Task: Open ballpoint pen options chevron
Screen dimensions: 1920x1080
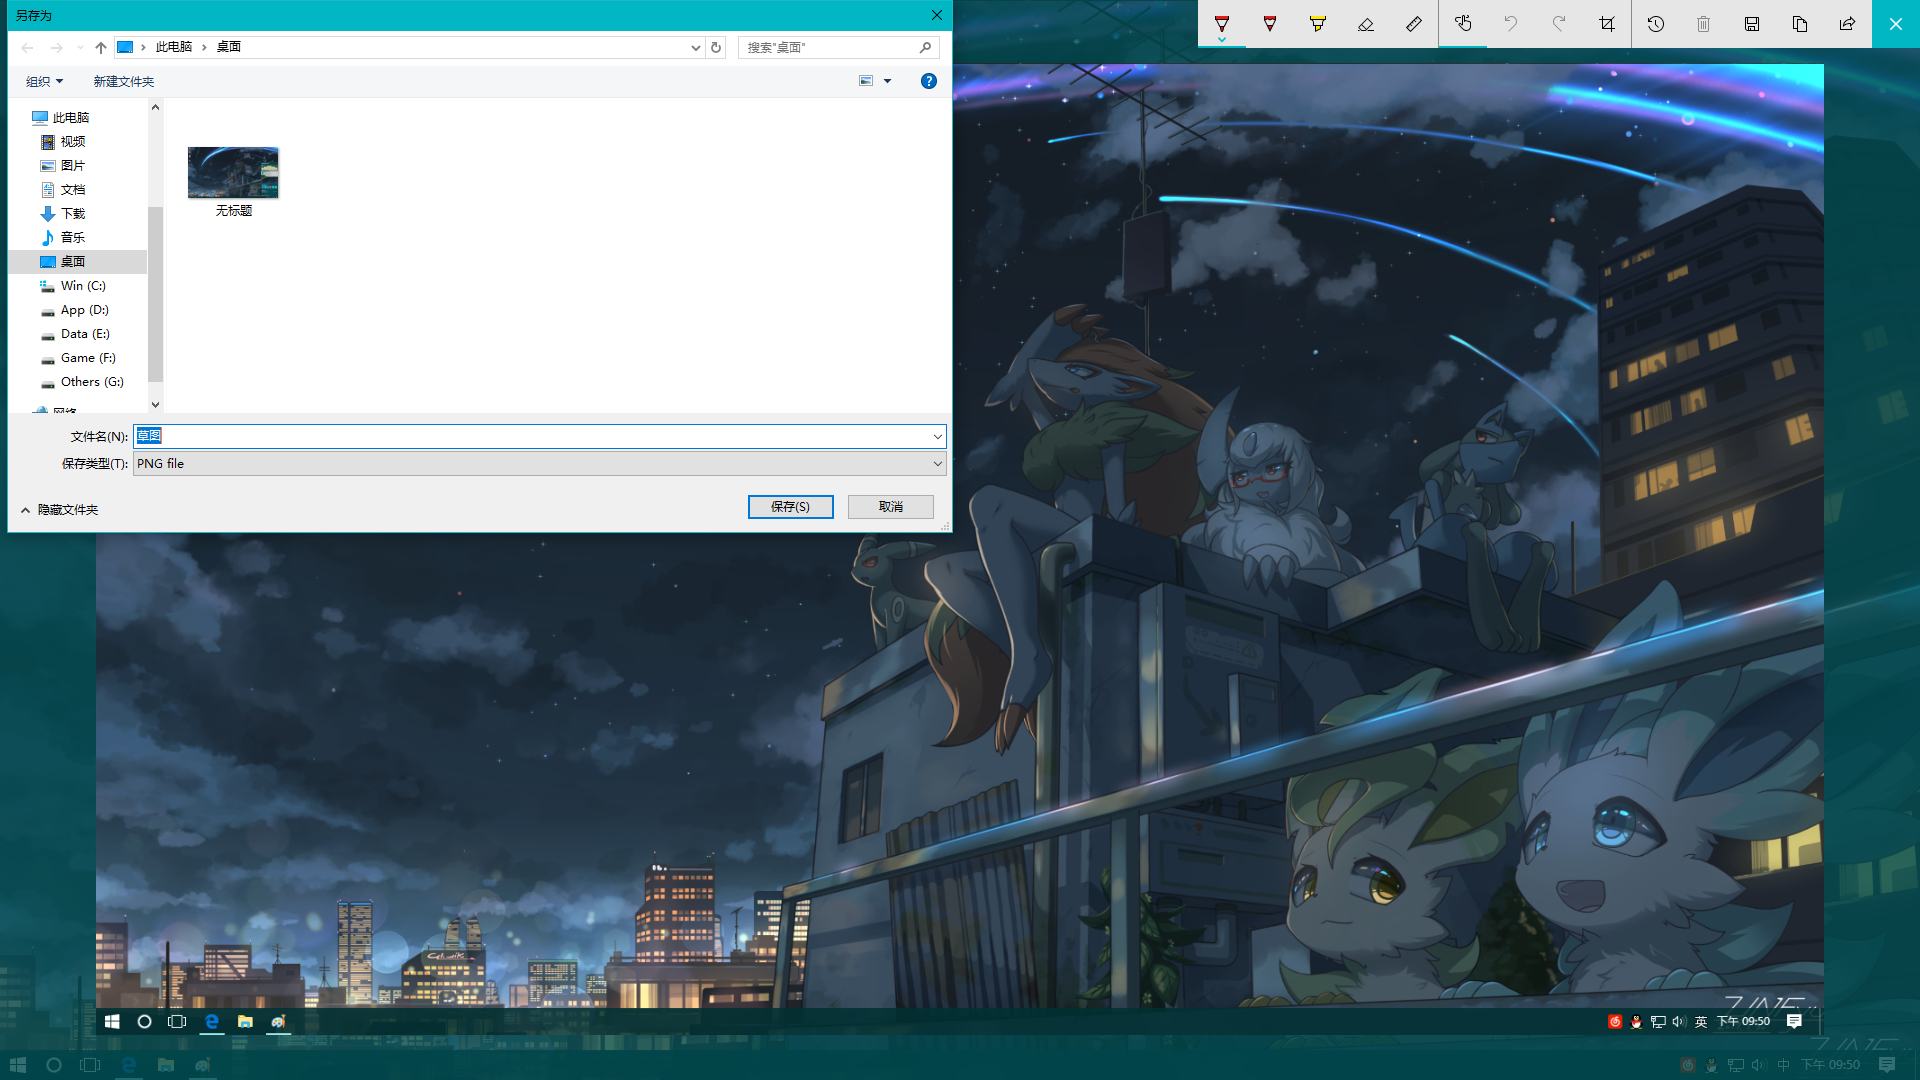Action: [1222, 40]
